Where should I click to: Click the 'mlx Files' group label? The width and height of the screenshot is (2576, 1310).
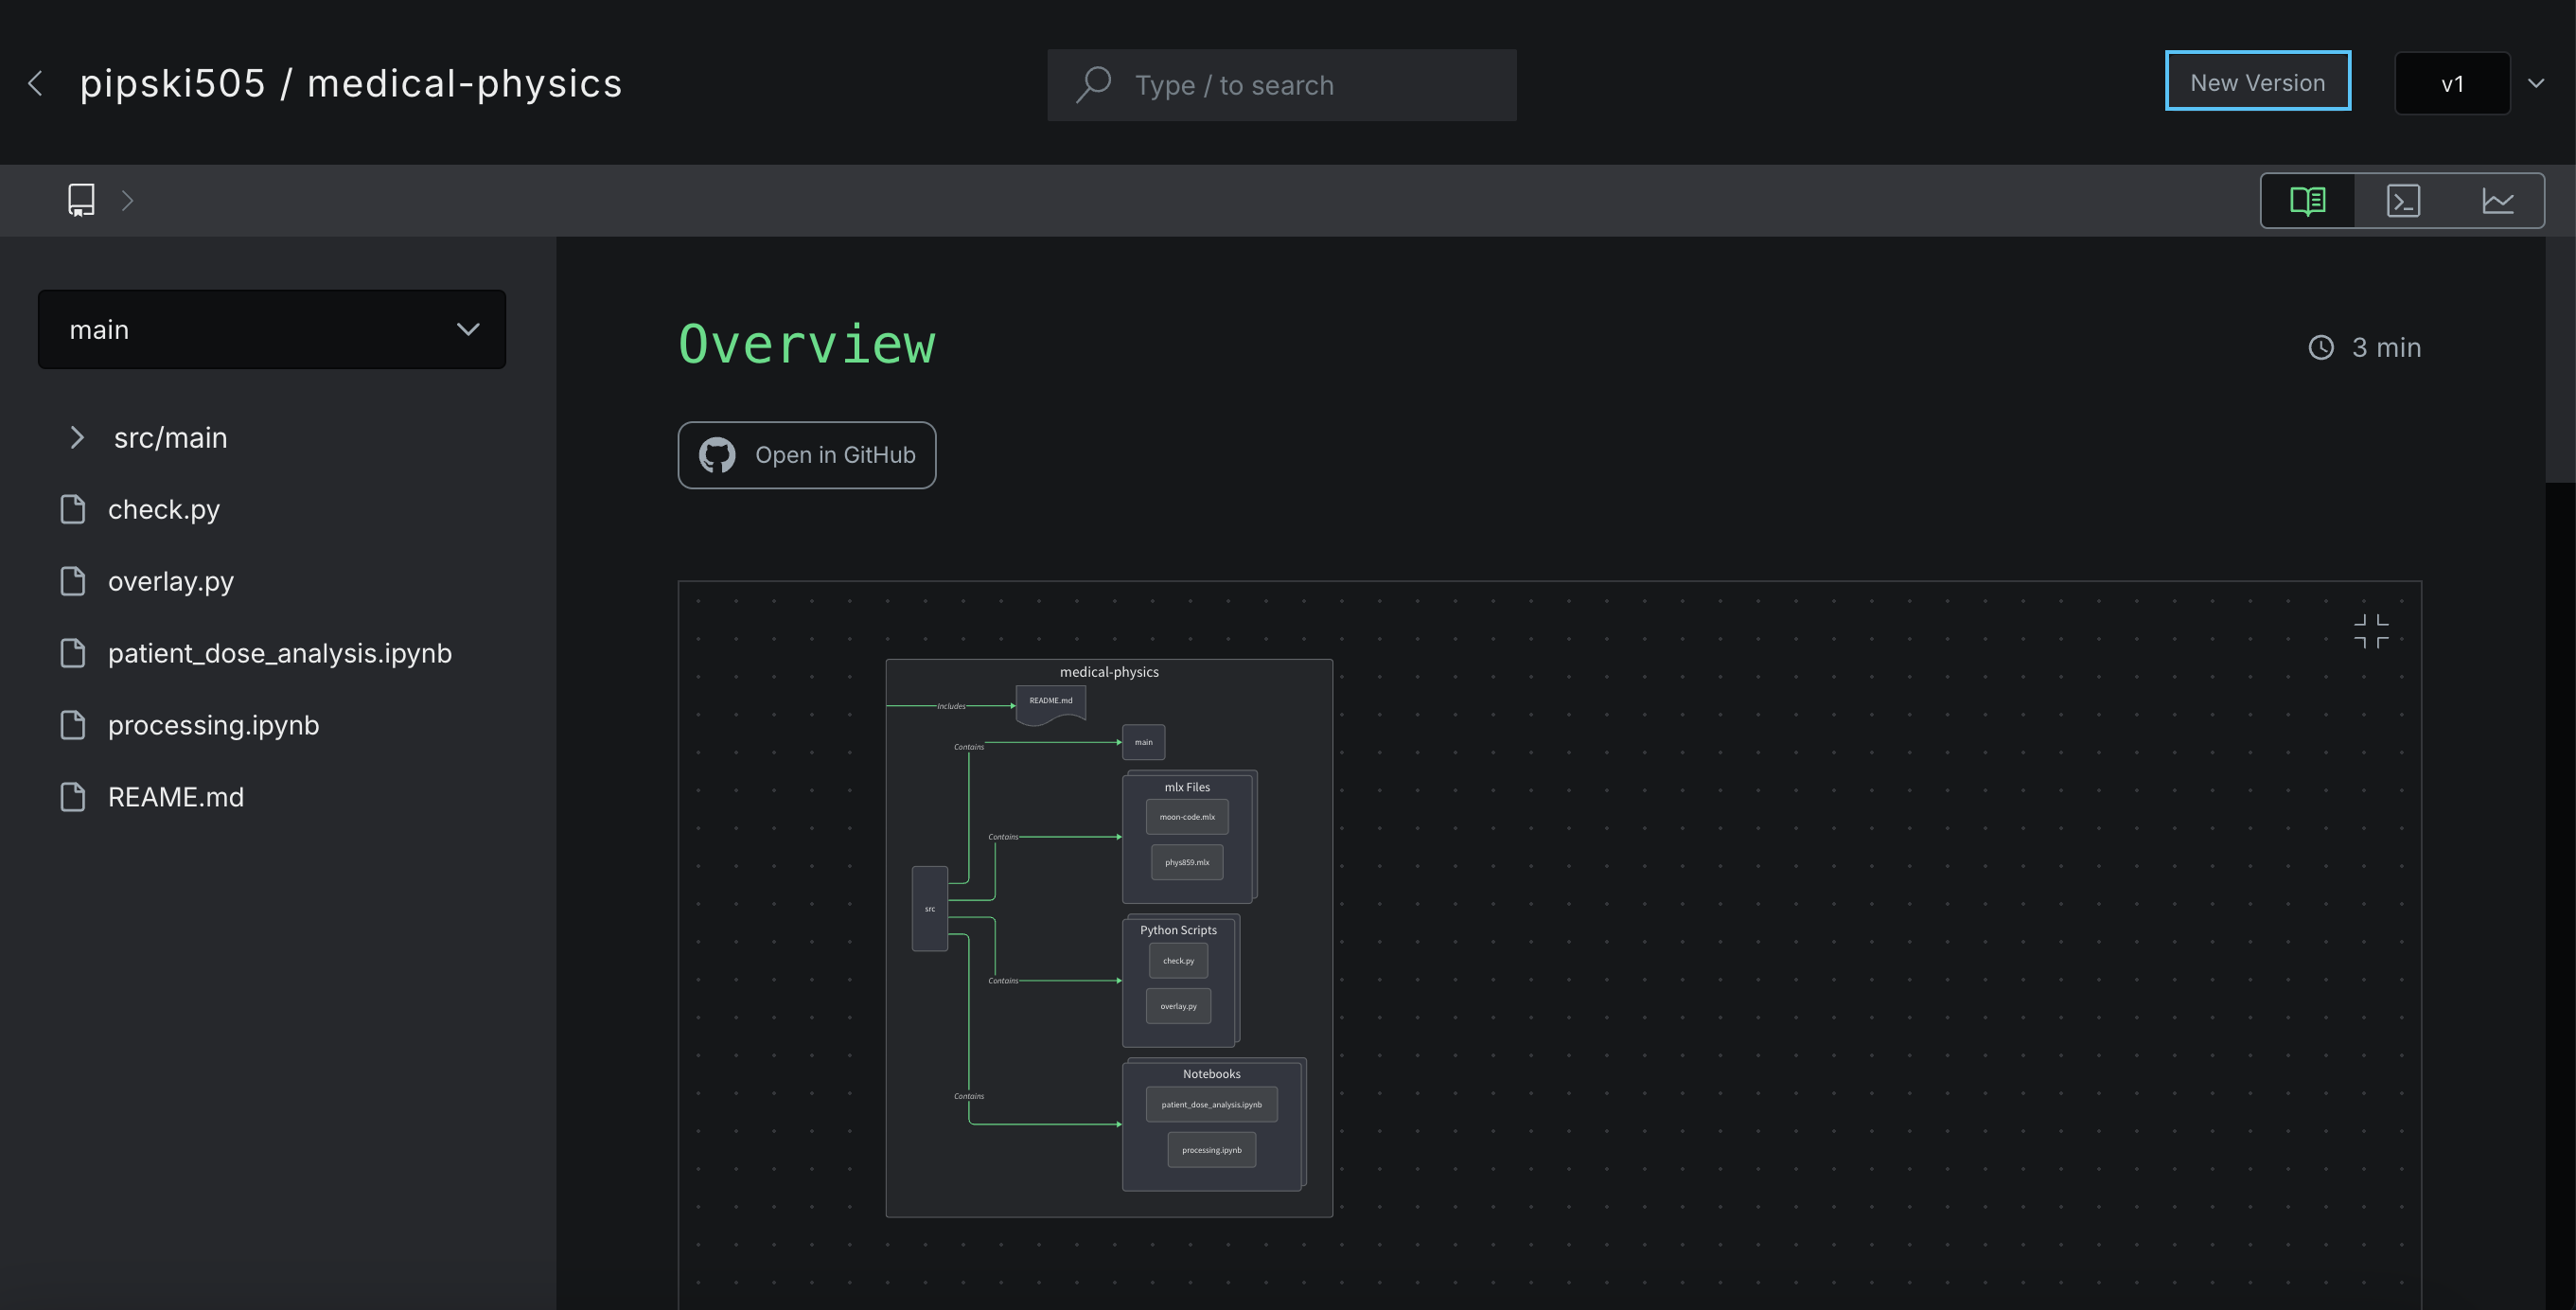point(1187,787)
